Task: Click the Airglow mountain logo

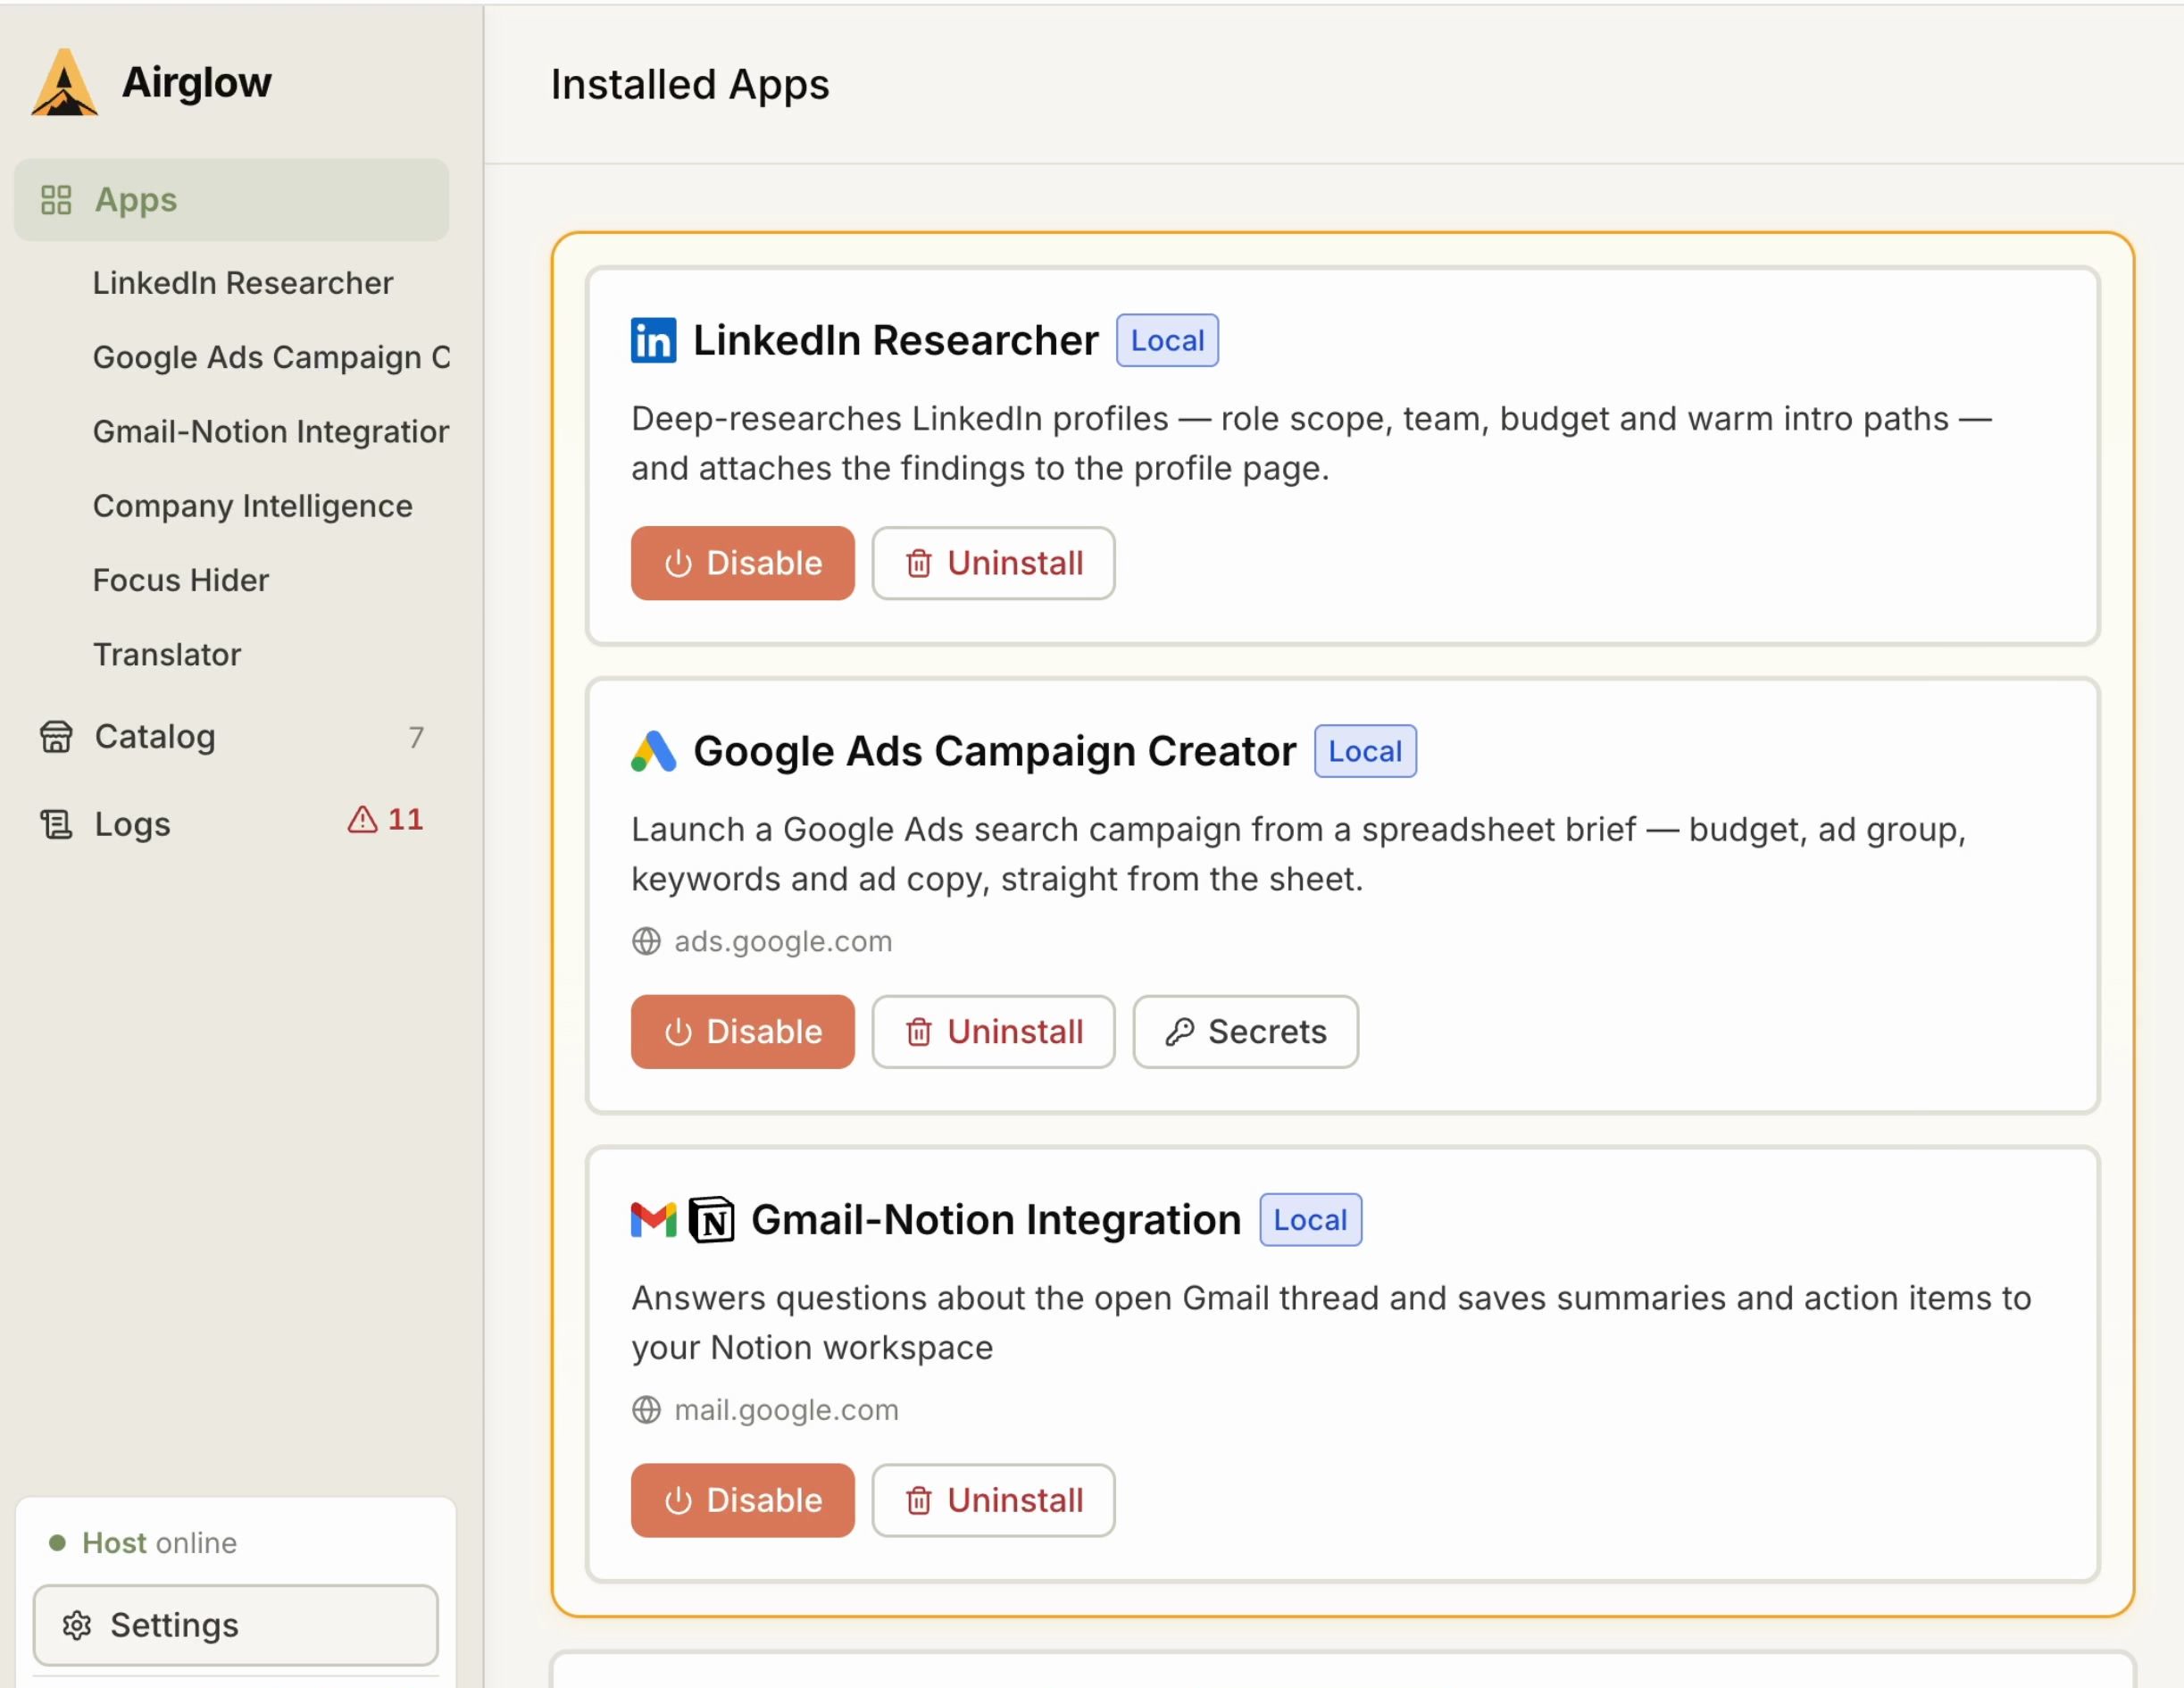Action: click(x=64, y=82)
